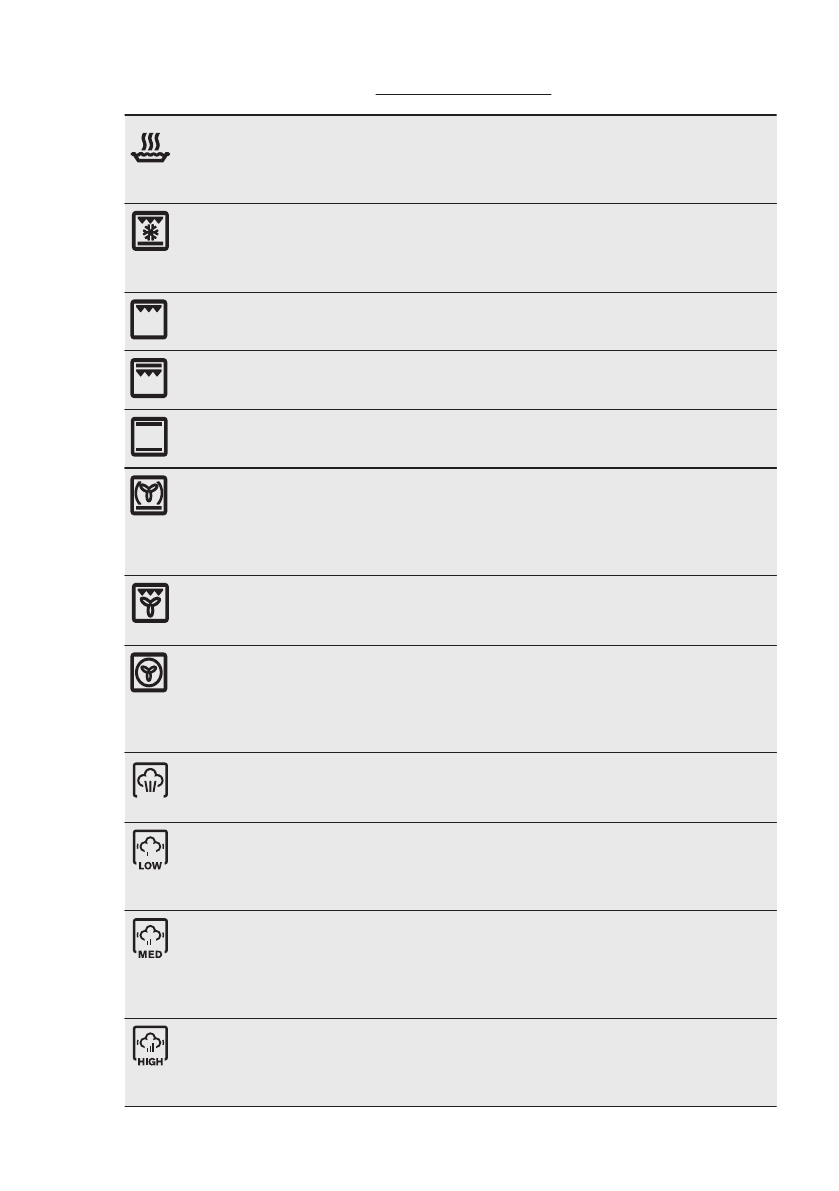Select the fan with bottom heat icon
The height and width of the screenshot is (1191, 839).
coord(150,496)
